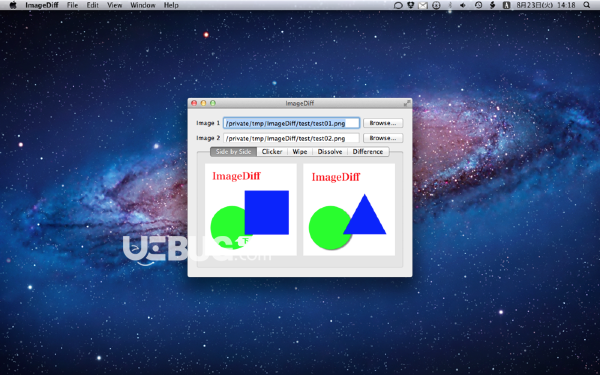Image resolution: width=600 pixels, height=375 pixels.
Task: Browse for Image 1 file
Action: click(383, 123)
